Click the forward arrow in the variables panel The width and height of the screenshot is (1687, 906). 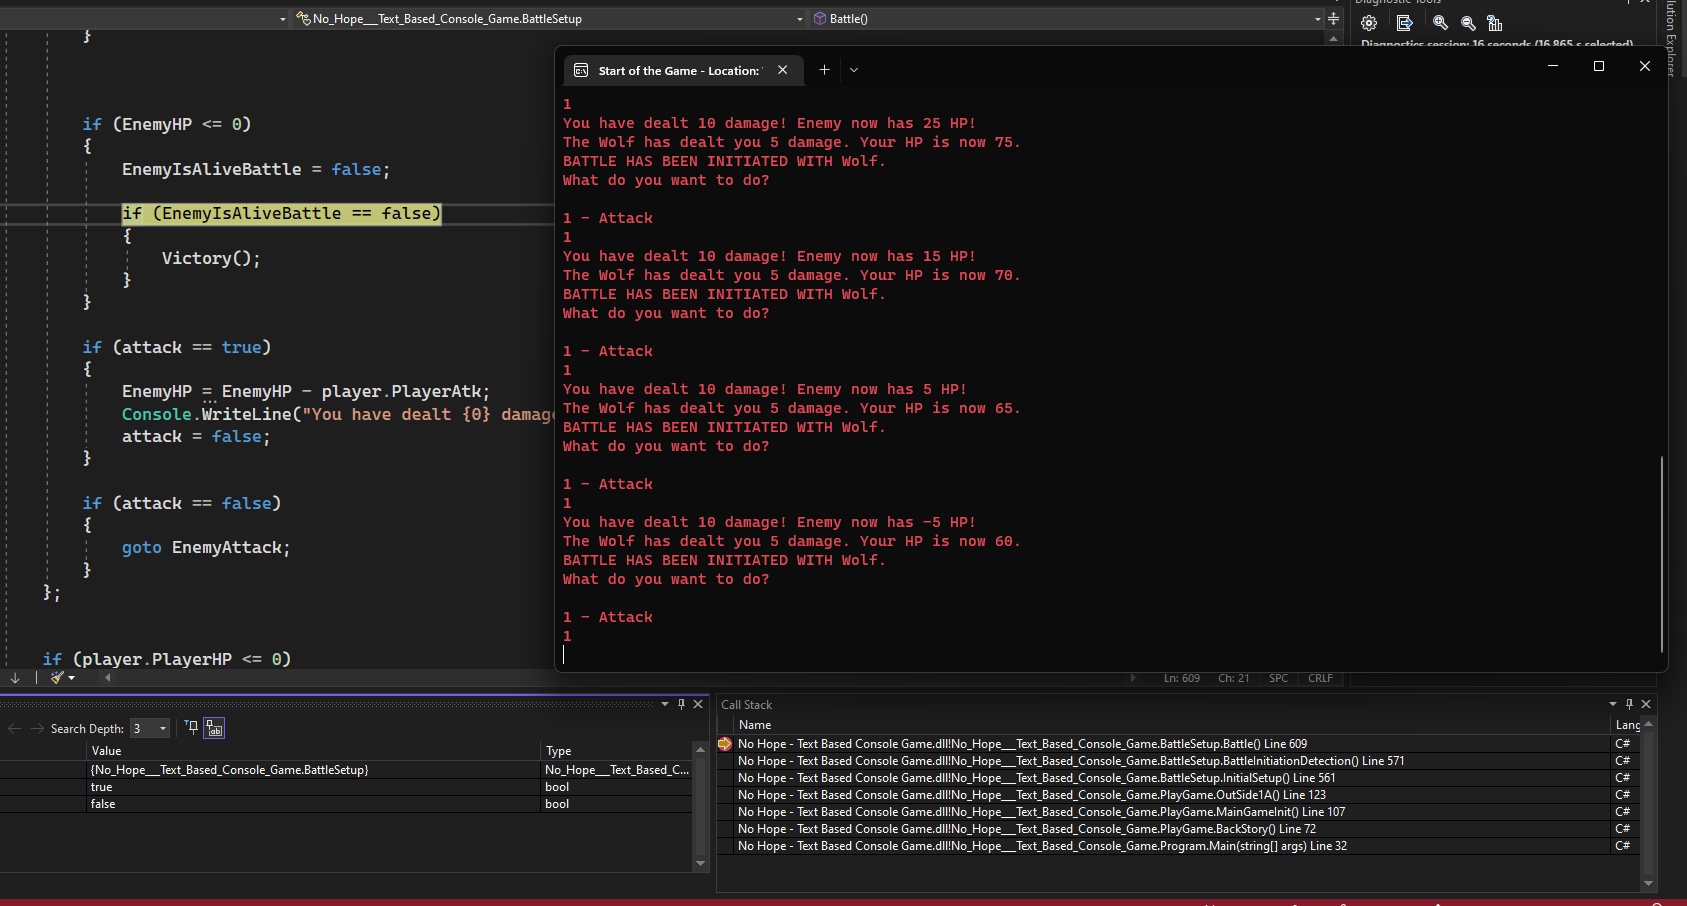tap(37, 728)
